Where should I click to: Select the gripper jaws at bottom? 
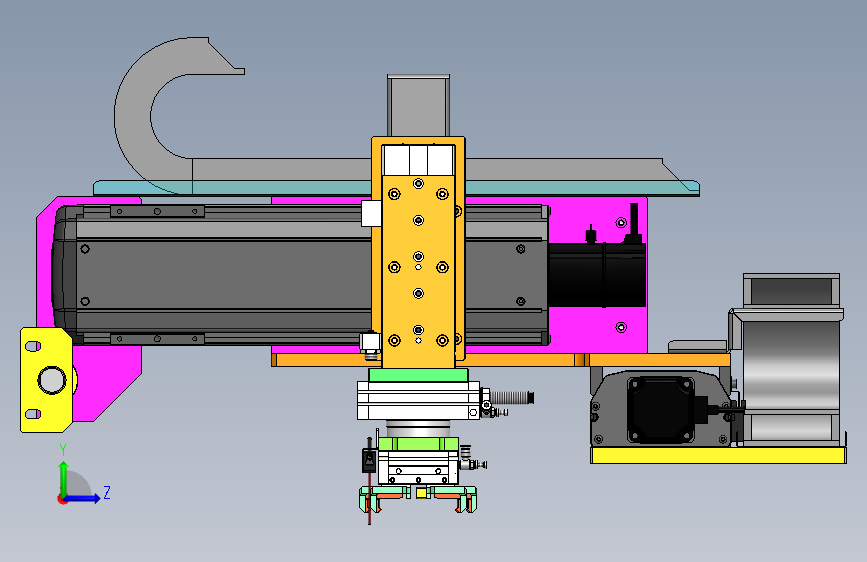point(418,499)
